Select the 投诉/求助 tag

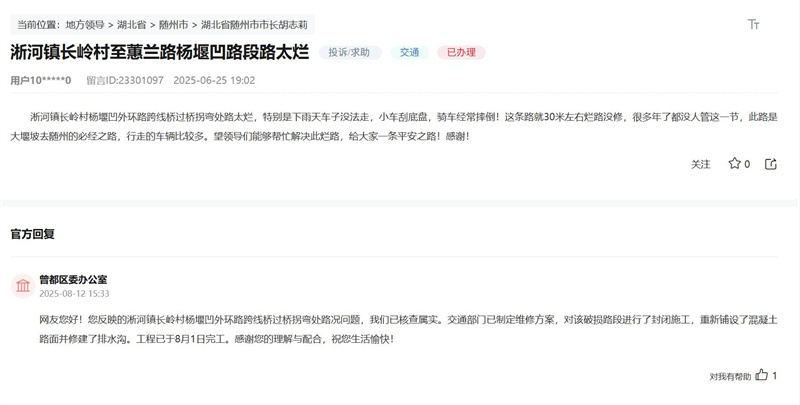(x=350, y=52)
